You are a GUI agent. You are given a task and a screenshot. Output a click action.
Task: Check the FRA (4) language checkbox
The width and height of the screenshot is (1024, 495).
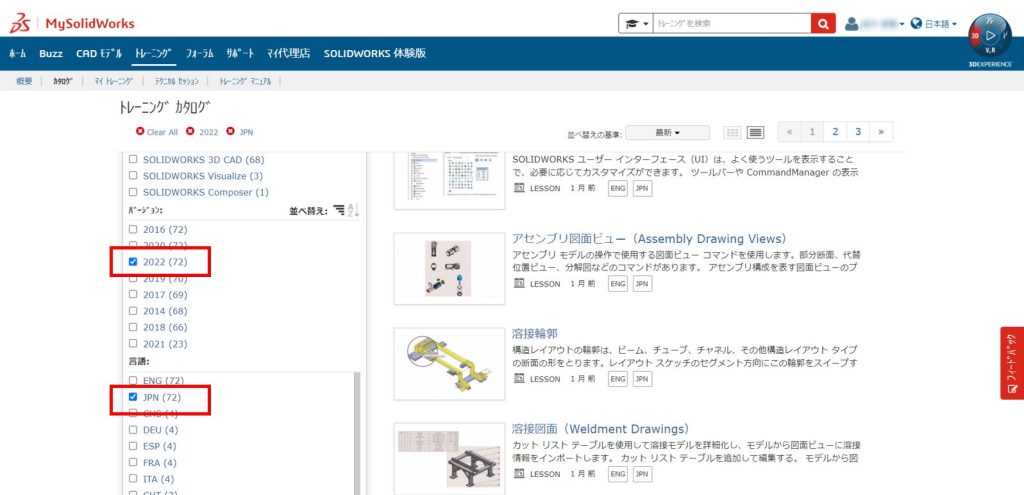click(x=133, y=462)
